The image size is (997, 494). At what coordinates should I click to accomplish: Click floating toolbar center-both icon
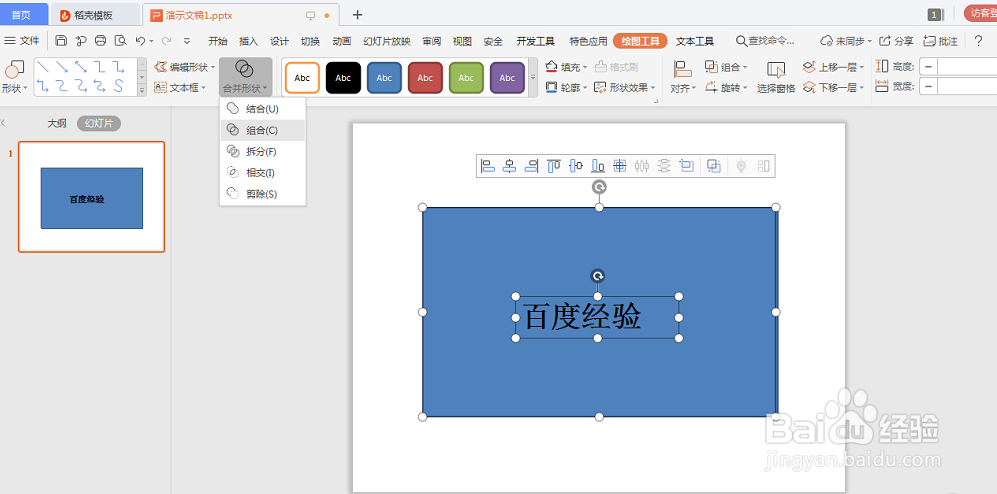620,166
